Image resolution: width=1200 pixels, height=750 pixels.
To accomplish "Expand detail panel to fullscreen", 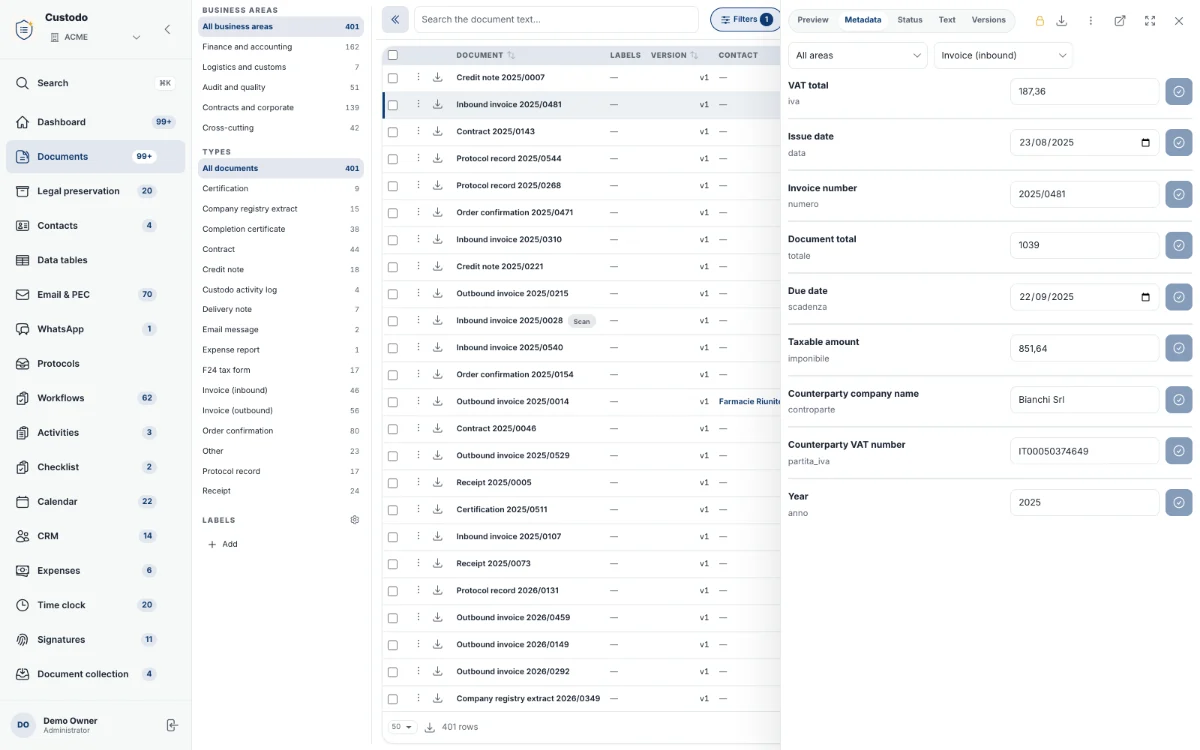I will coord(1150,20).
